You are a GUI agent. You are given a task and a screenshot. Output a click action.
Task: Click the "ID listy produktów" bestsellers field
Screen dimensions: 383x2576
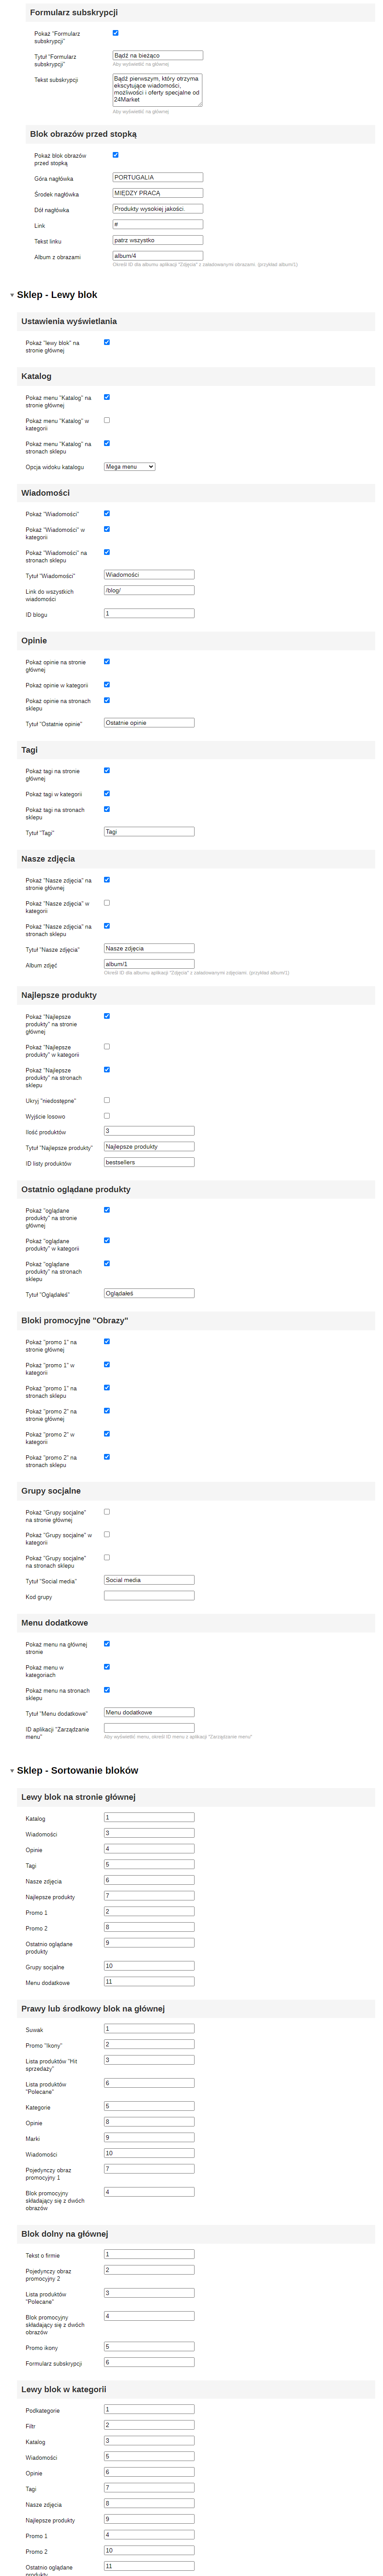pyautogui.click(x=149, y=1162)
